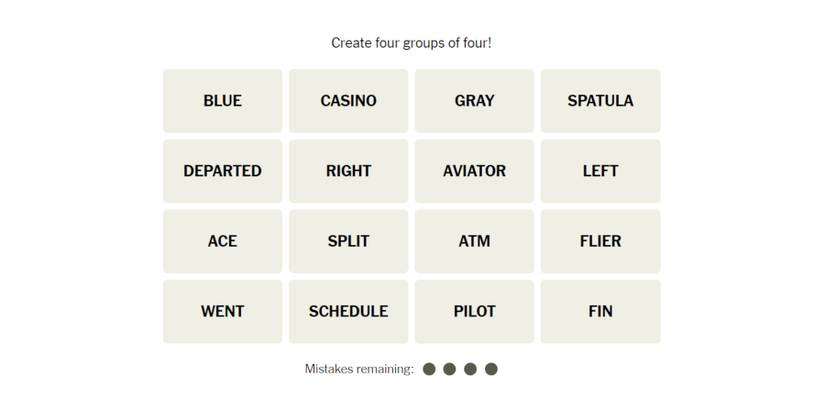Pick the ATM tile
This screenshot has height=413, width=825.
tap(474, 241)
